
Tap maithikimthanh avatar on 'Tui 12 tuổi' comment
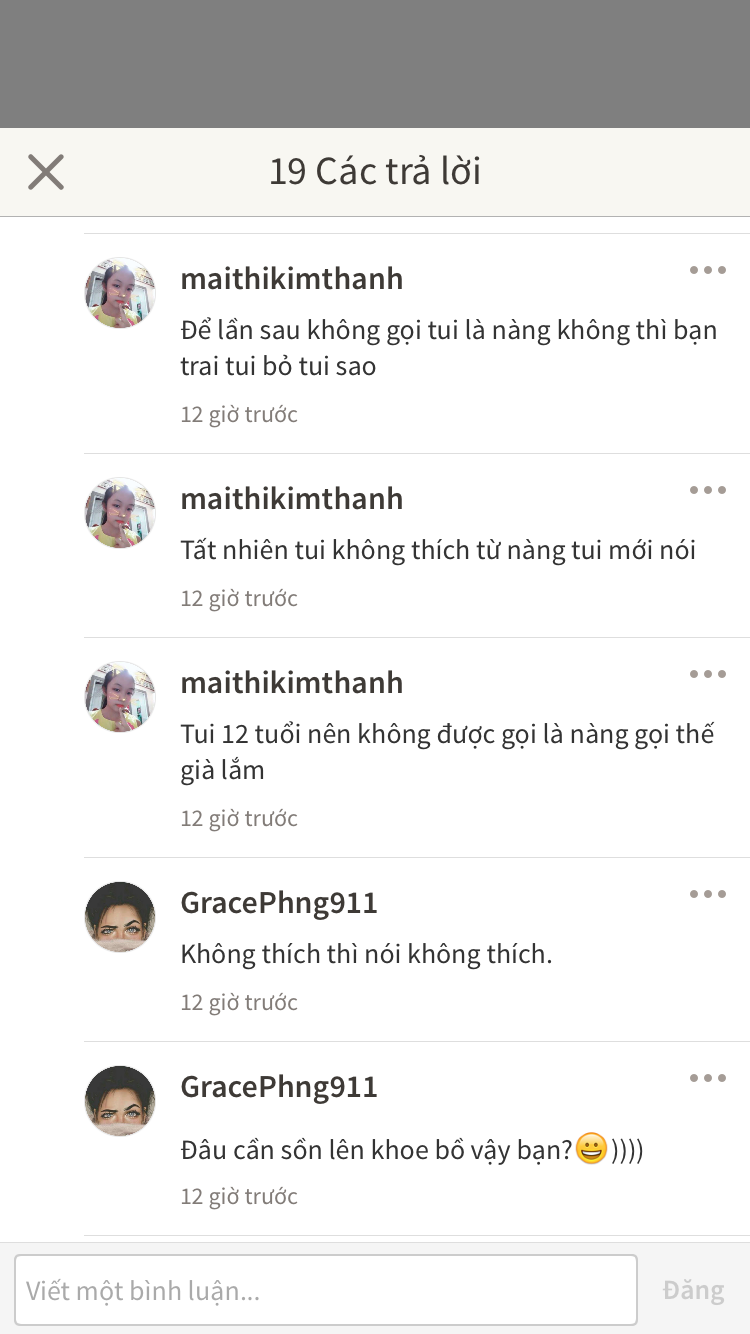pos(120,697)
